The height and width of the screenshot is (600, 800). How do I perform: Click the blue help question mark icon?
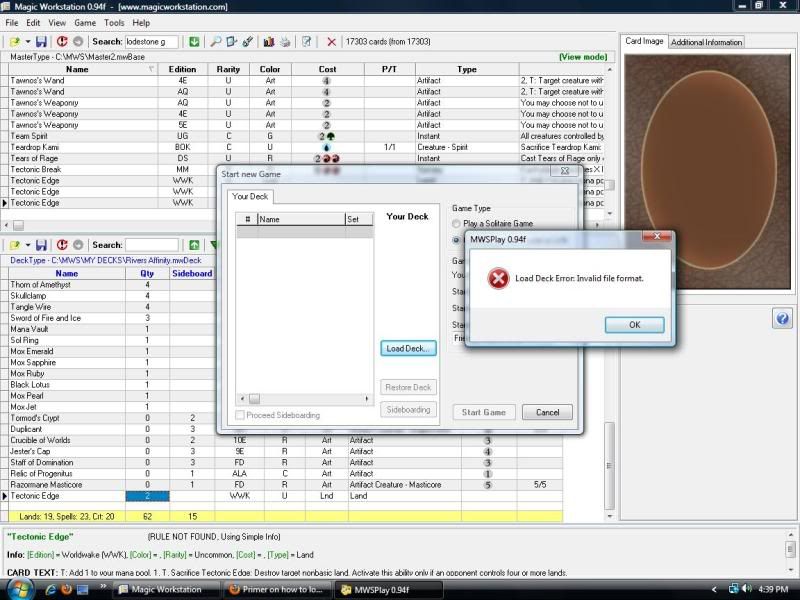(782, 319)
